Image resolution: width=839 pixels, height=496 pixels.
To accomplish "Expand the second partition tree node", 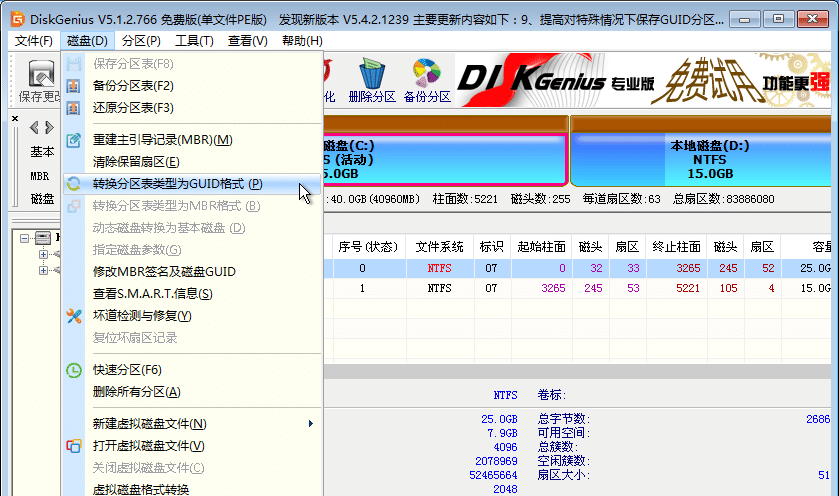I will 43,270.
